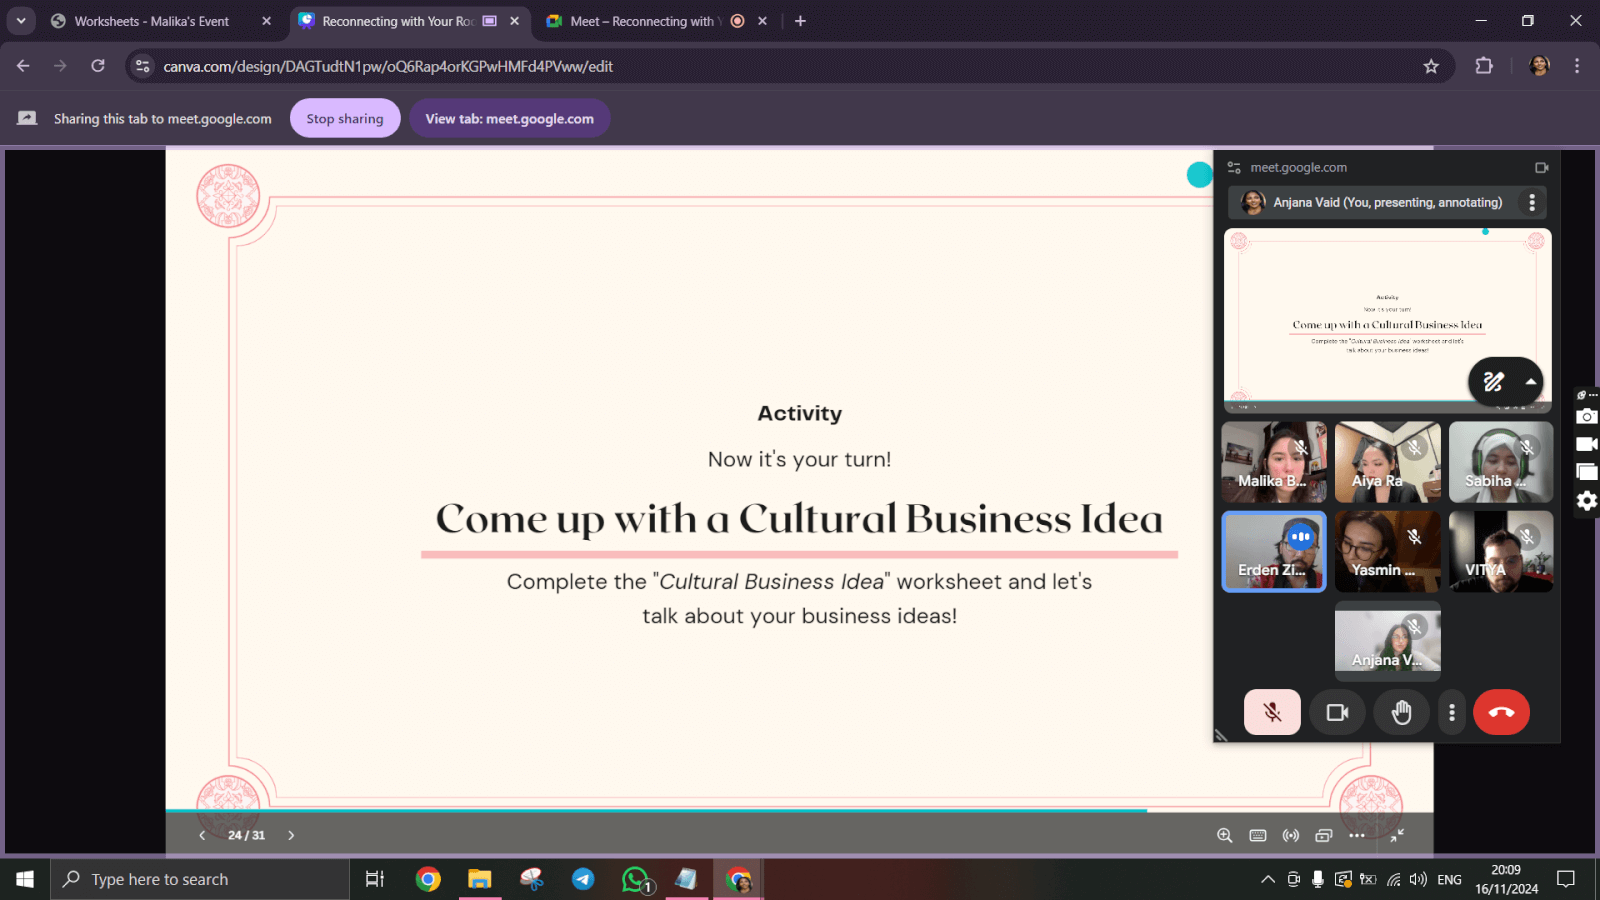
Task: Open Chrome three-dot menu
Action: (x=1577, y=66)
